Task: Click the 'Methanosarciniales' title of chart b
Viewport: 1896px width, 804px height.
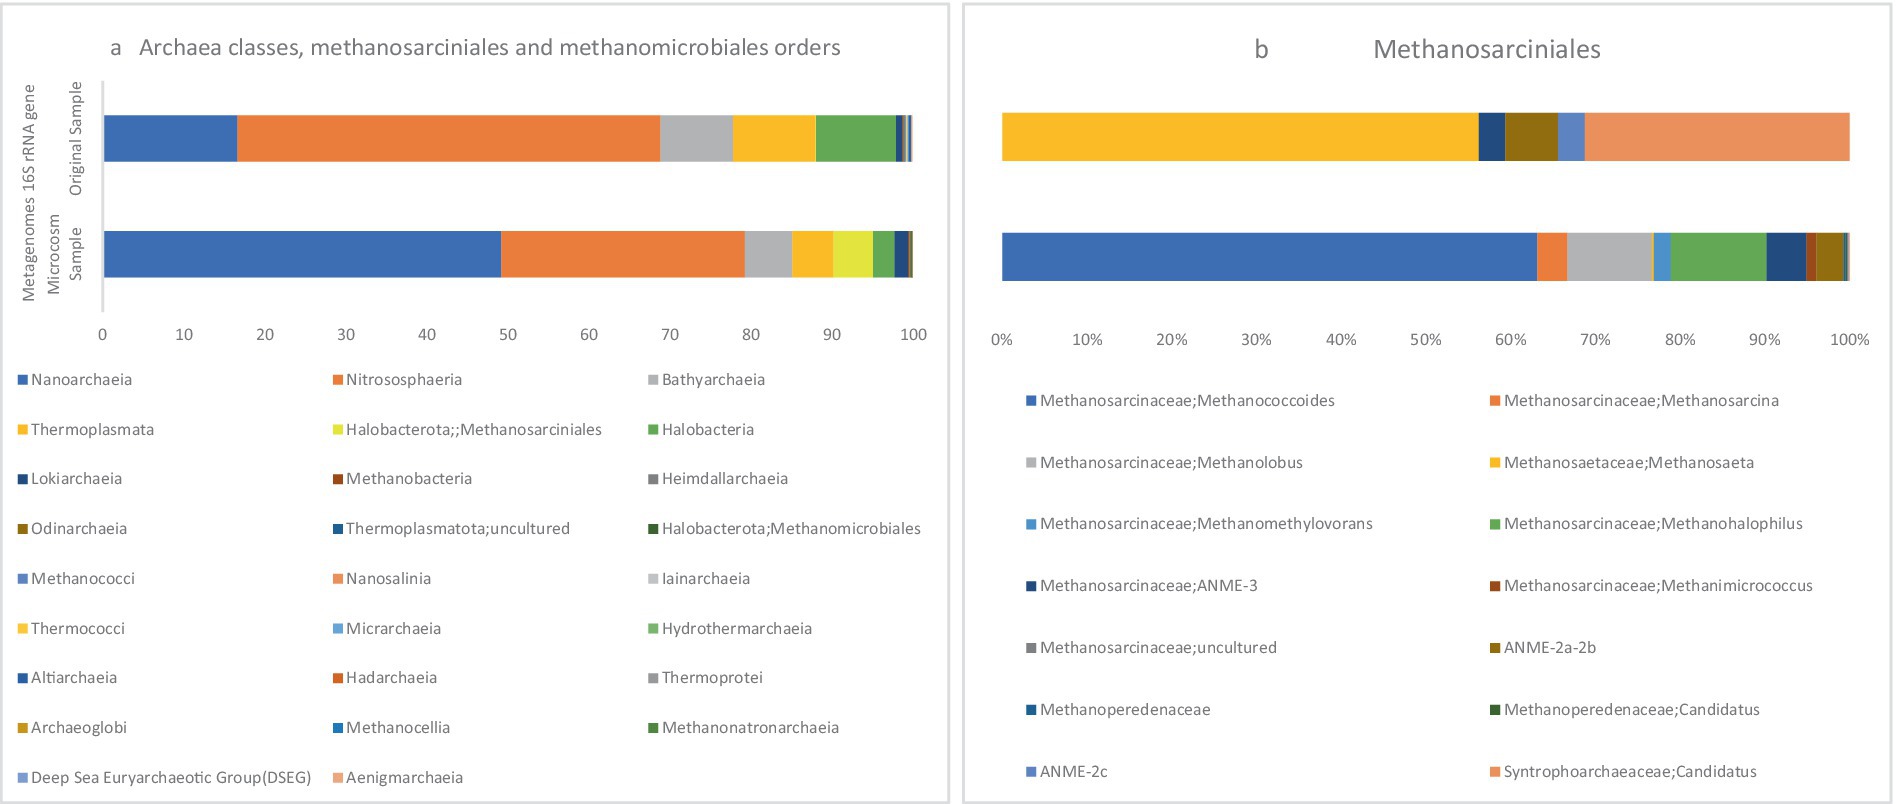Action: coord(1487,49)
